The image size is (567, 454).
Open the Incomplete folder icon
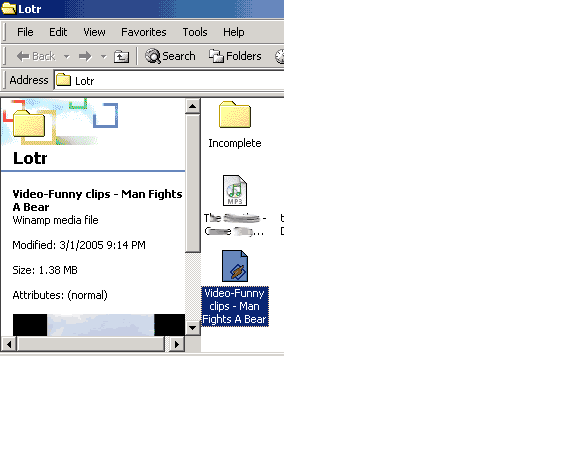pos(235,115)
